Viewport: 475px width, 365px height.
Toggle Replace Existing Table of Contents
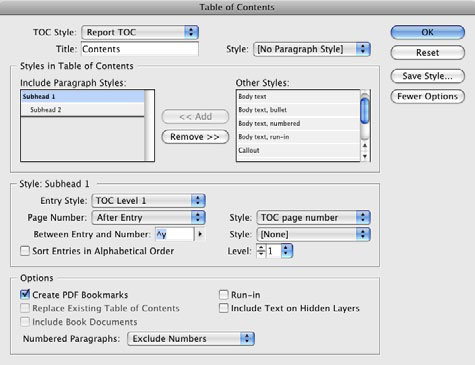click(25, 308)
